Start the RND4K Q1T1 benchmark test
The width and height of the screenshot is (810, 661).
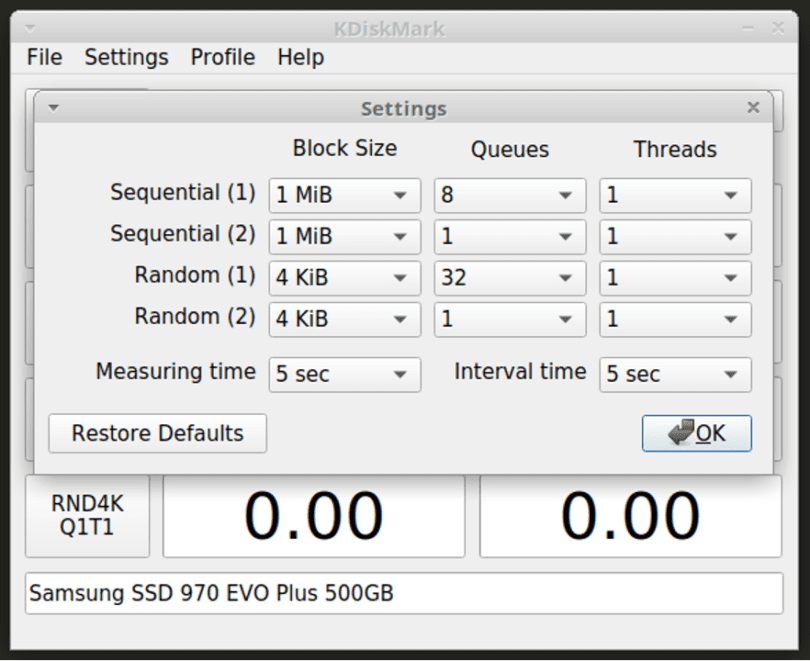[x=87, y=515]
